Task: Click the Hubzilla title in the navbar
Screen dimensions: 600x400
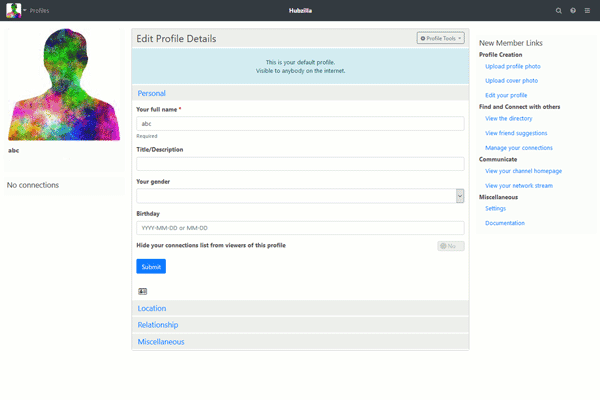Action: point(300,11)
